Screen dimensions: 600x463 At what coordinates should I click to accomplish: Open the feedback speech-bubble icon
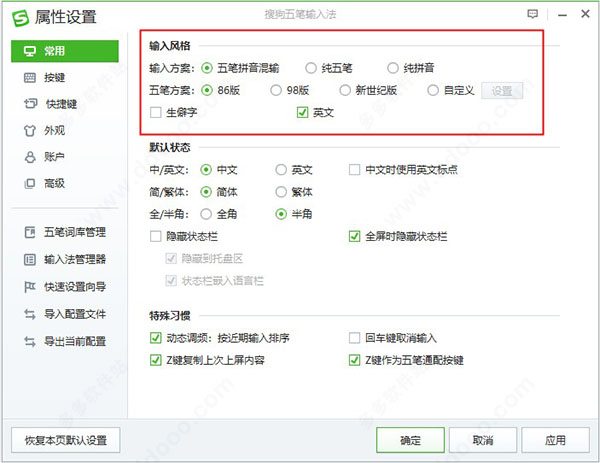tap(532, 14)
